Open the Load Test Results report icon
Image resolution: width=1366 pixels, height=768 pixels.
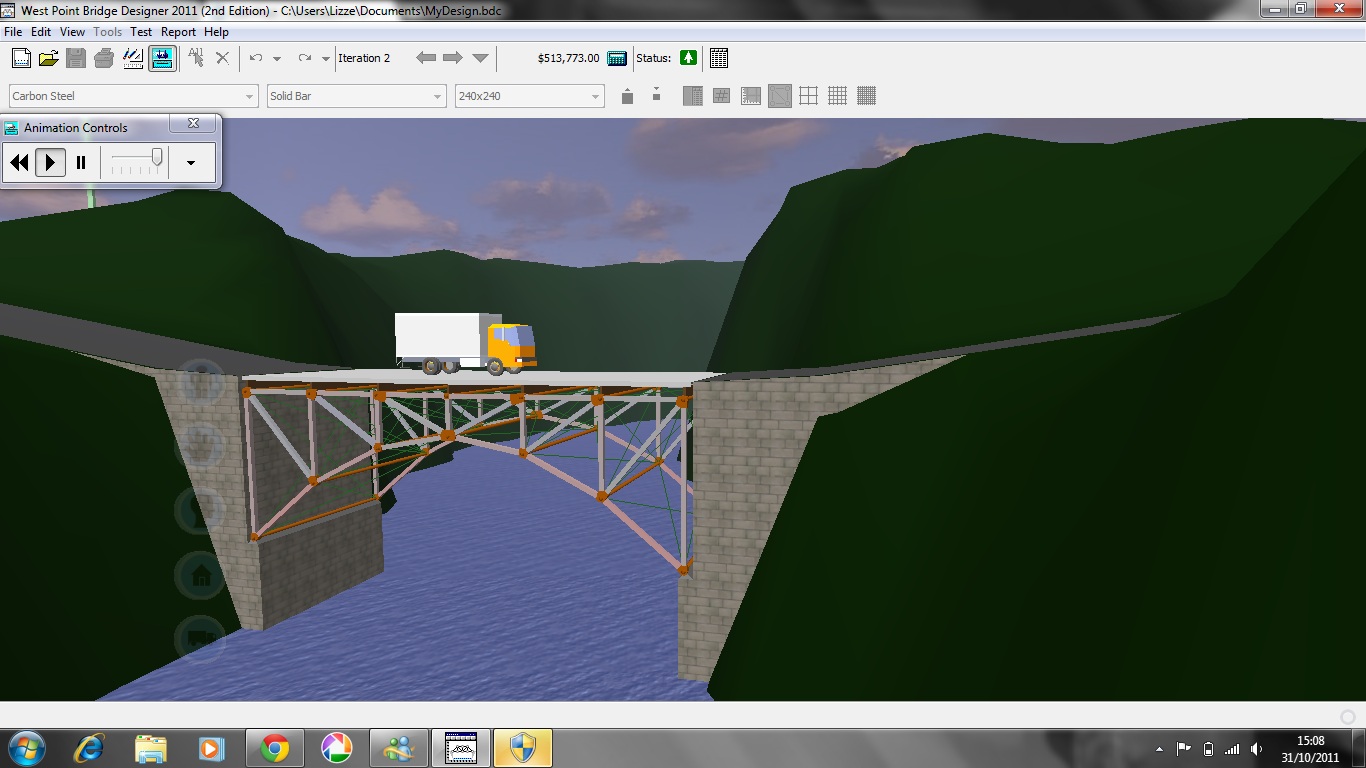(718, 58)
